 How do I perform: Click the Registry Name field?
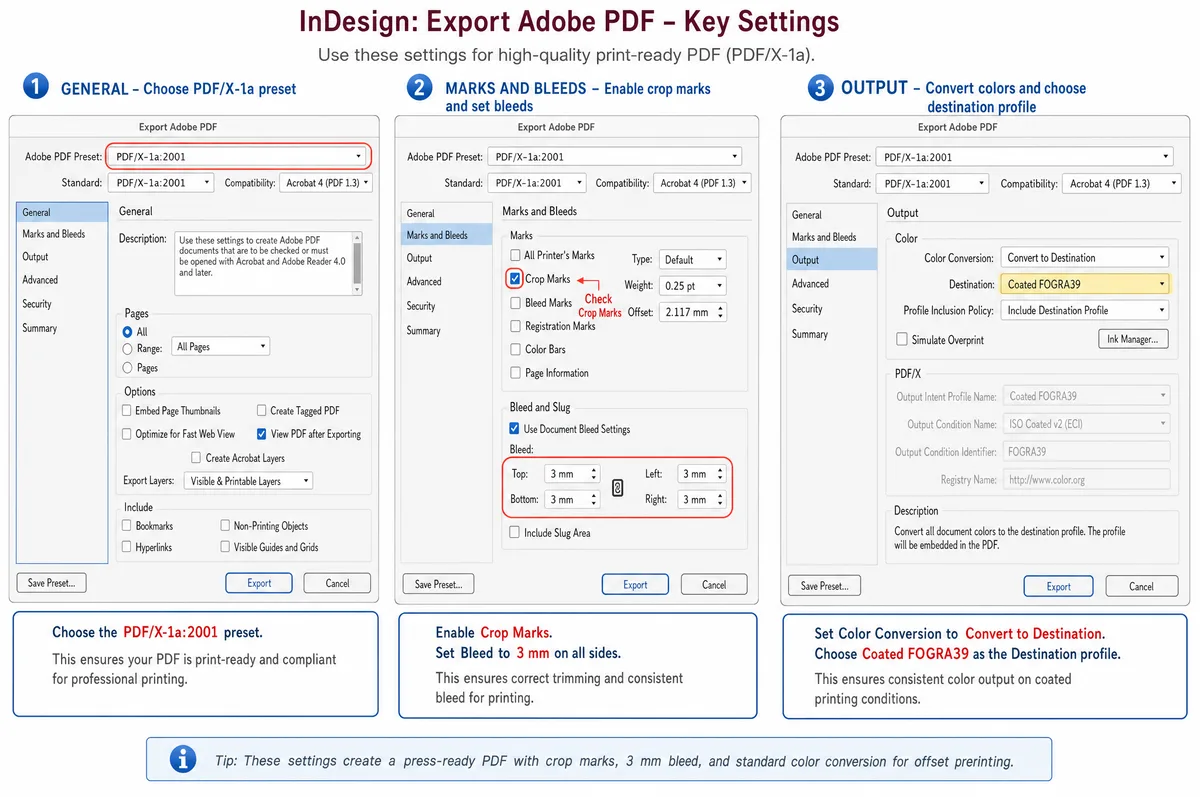[1086, 480]
